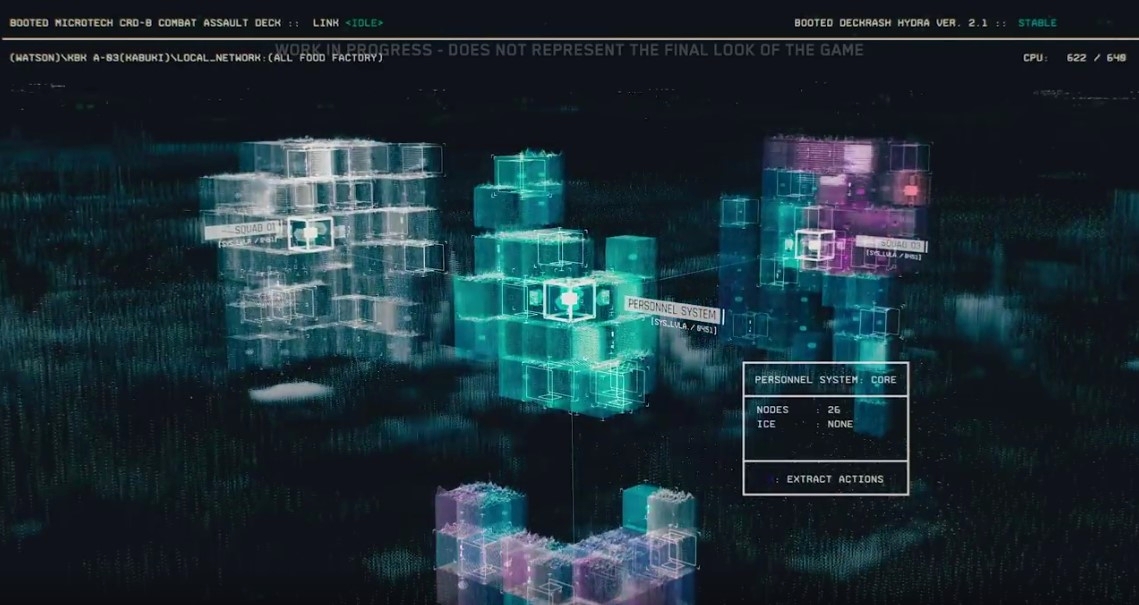Click the left Squad 01 label tag
Image resolution: width=1139 pixels, height=605 pixels.
(245, 230)
